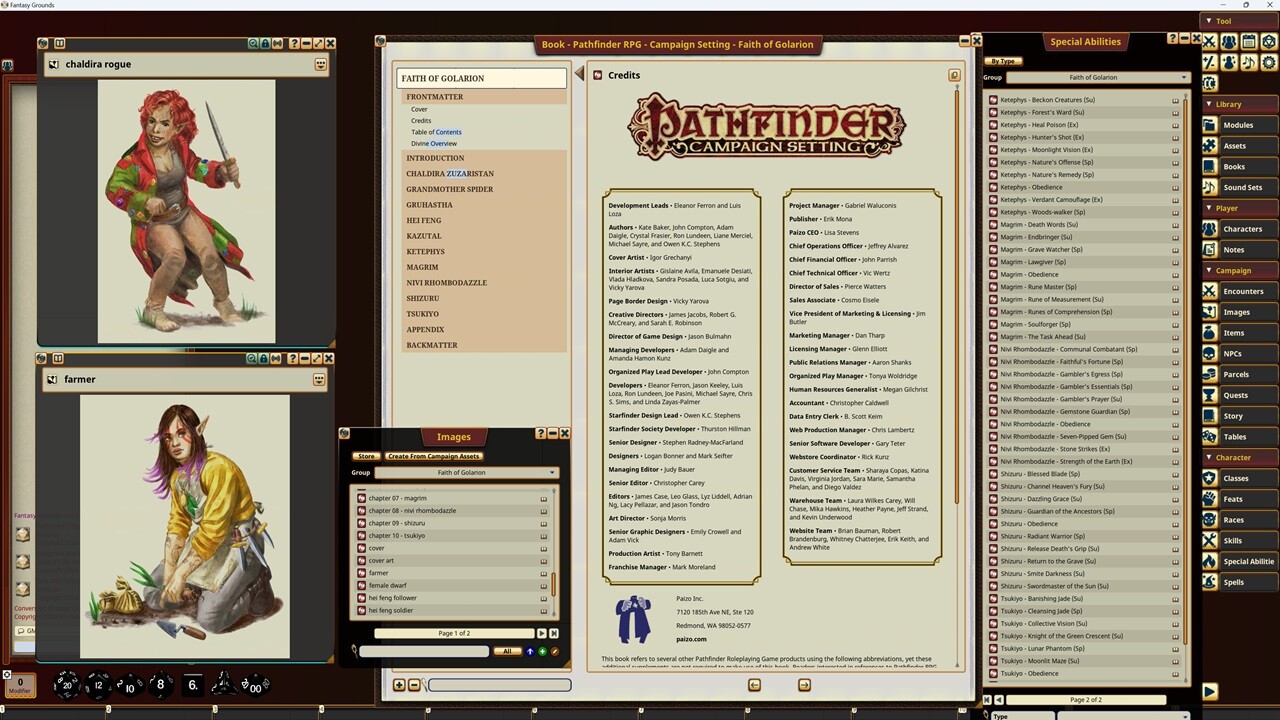Open the Party Sheet tool

tap(1228, 41)
